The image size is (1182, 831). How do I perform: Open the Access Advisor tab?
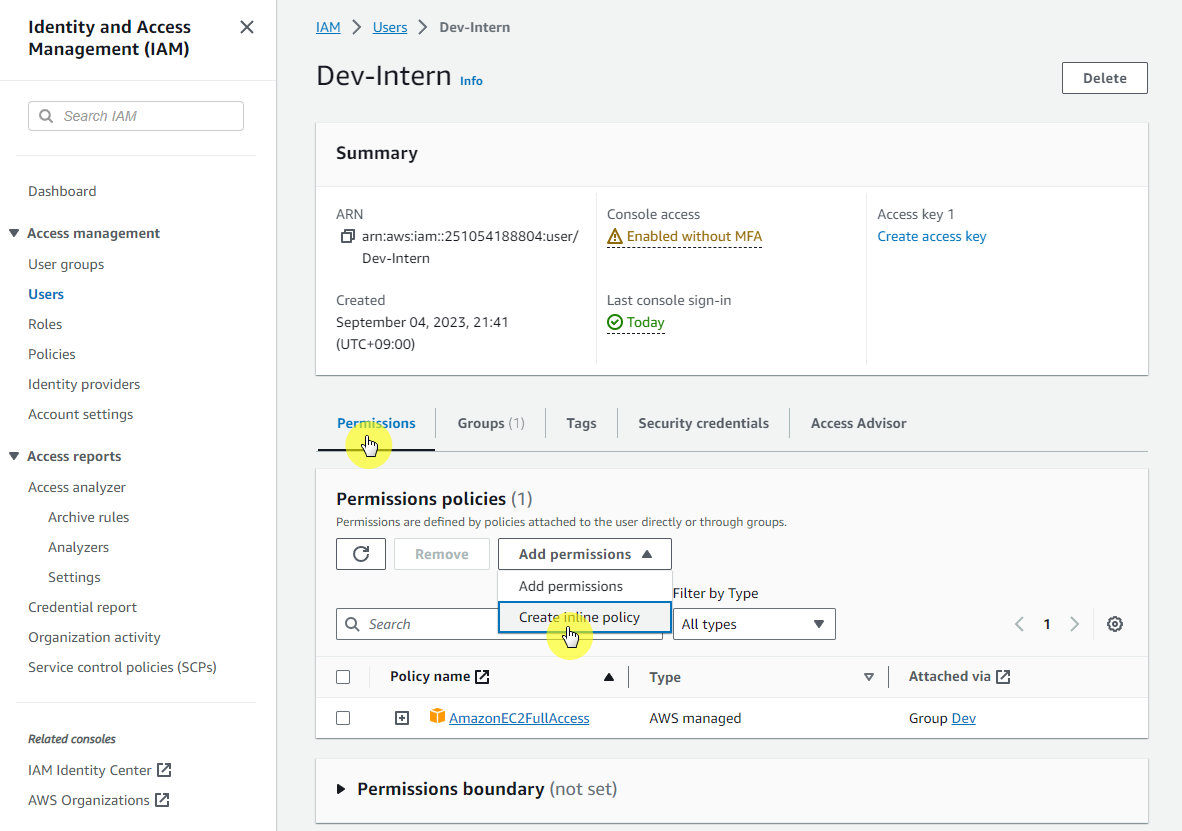pos(859,423)
